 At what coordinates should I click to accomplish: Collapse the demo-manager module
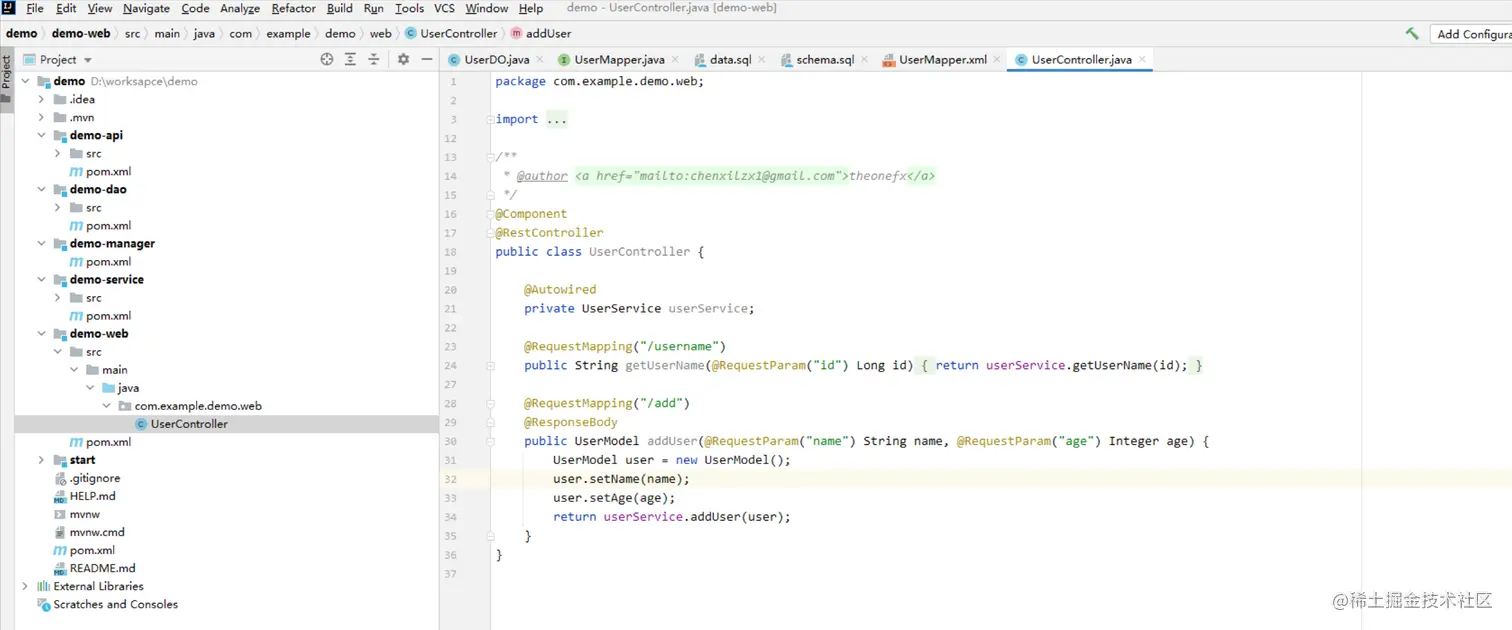coord(41,243)
